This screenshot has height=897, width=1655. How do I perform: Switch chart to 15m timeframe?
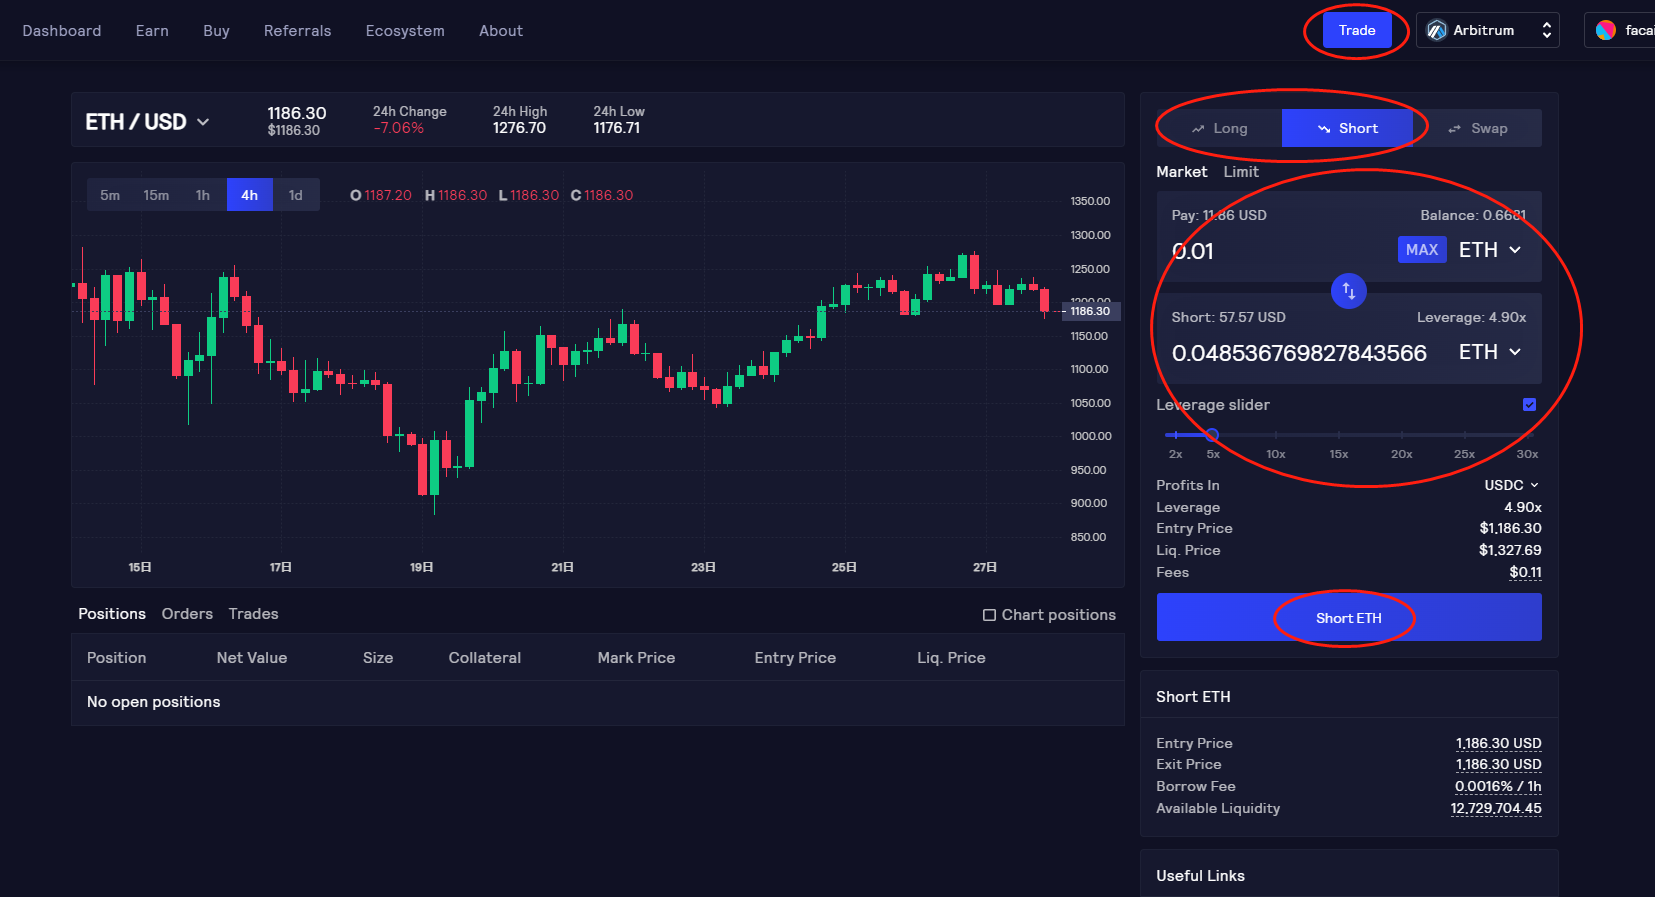point(156,195)
